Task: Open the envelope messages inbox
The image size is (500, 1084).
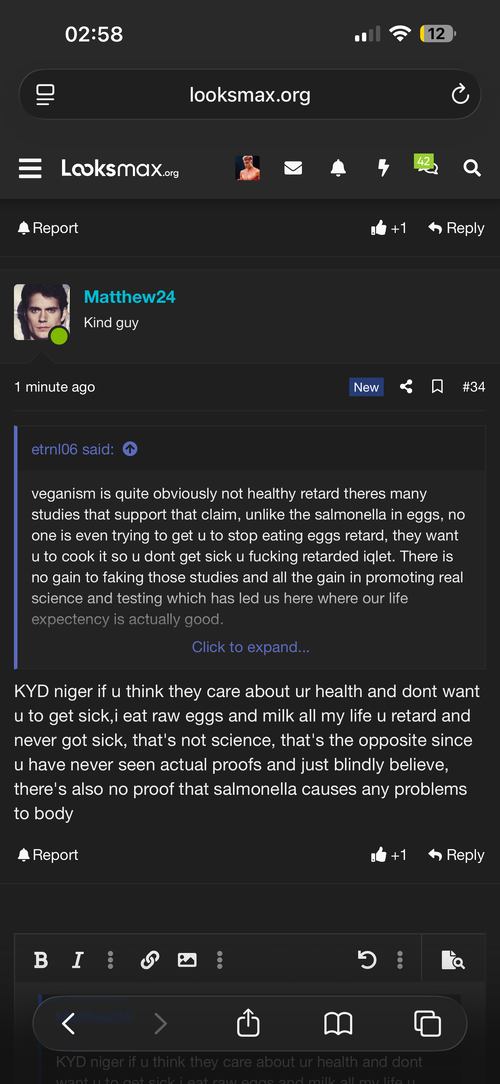Action: [293, 168]
